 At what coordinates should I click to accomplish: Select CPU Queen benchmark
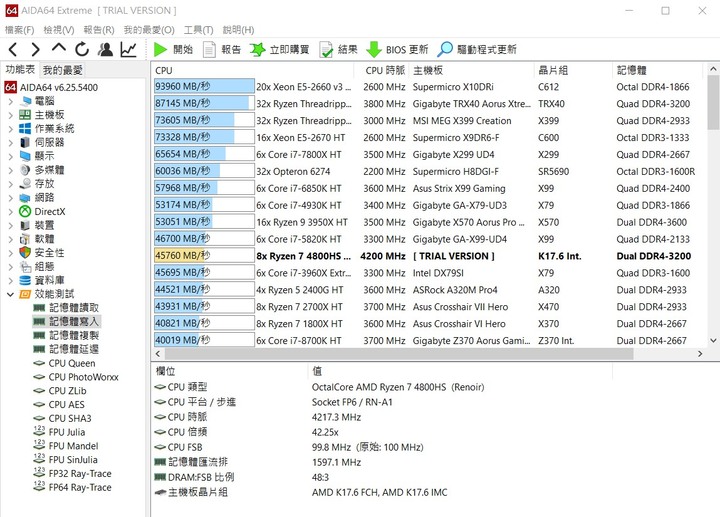click(64, 363)
